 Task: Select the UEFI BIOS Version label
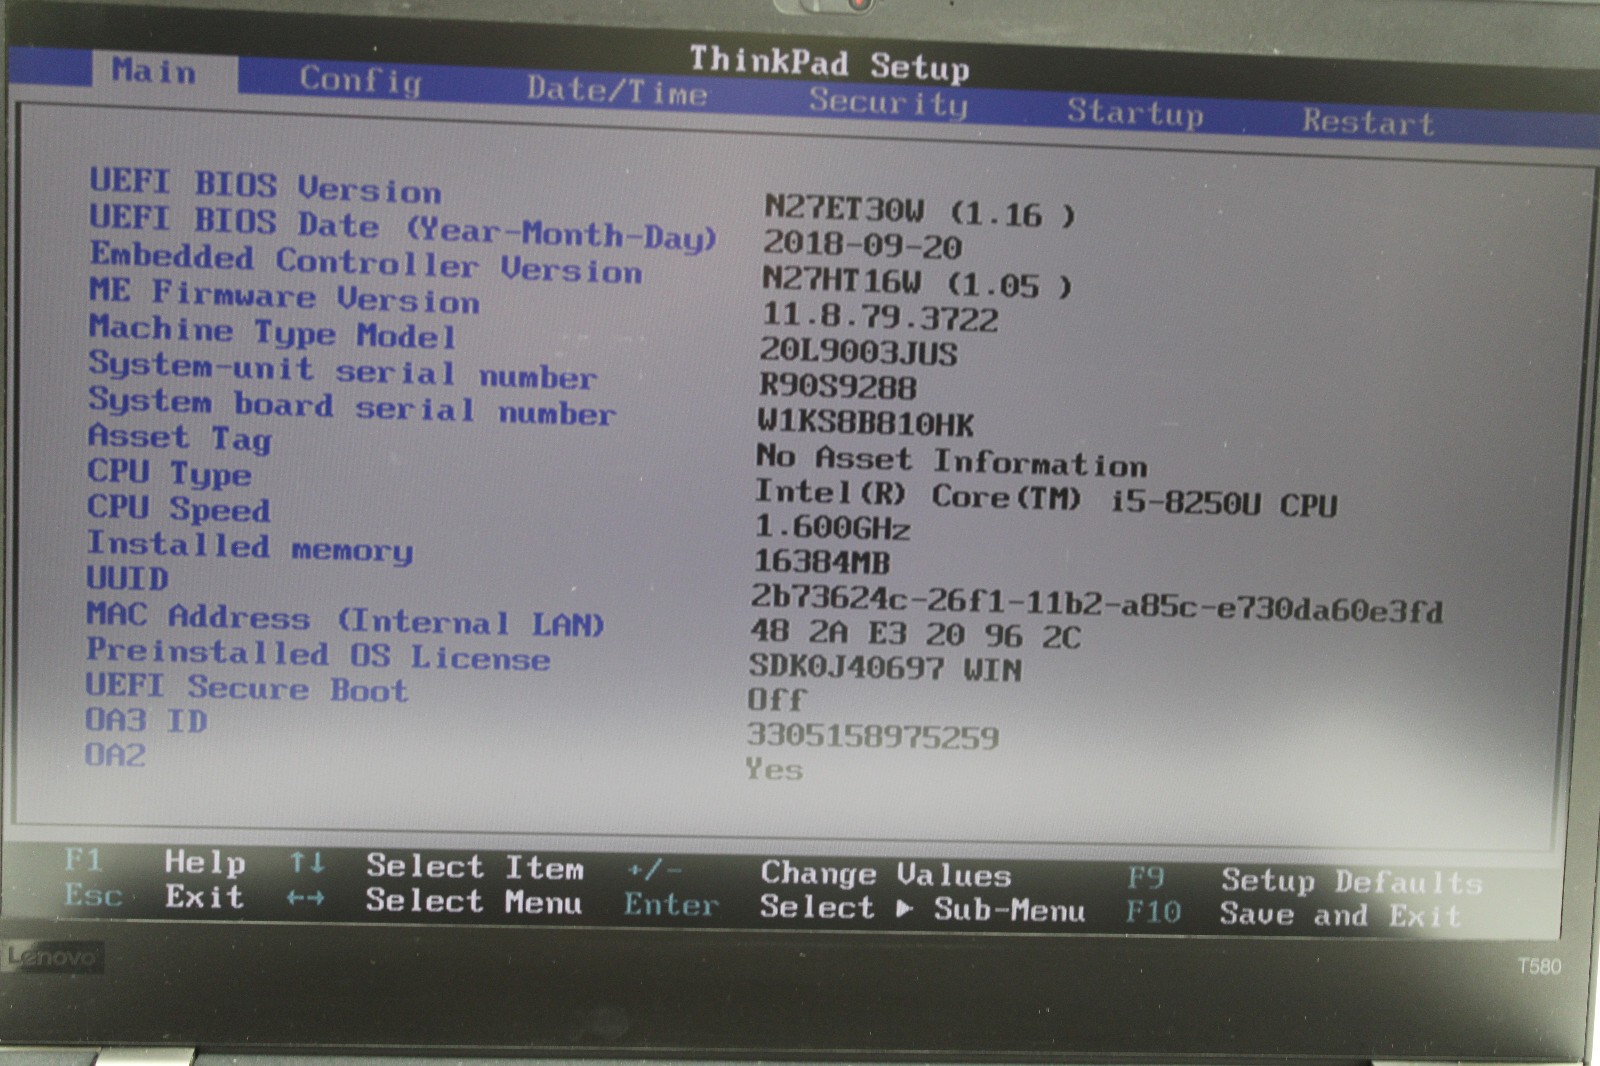coord(265,185)
